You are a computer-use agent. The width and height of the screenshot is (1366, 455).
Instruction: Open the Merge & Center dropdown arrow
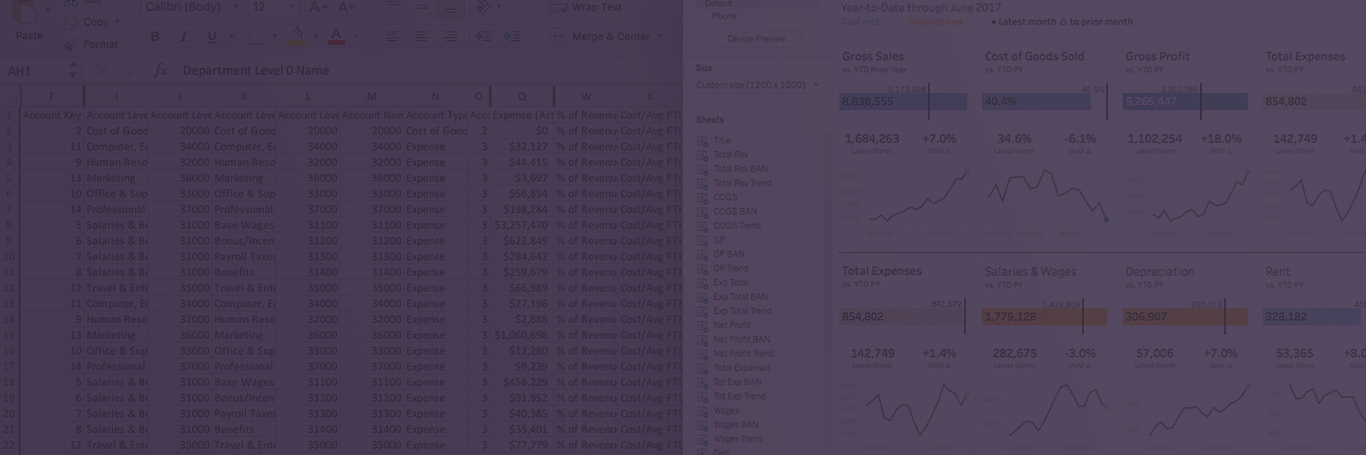(x=658, y=37)
